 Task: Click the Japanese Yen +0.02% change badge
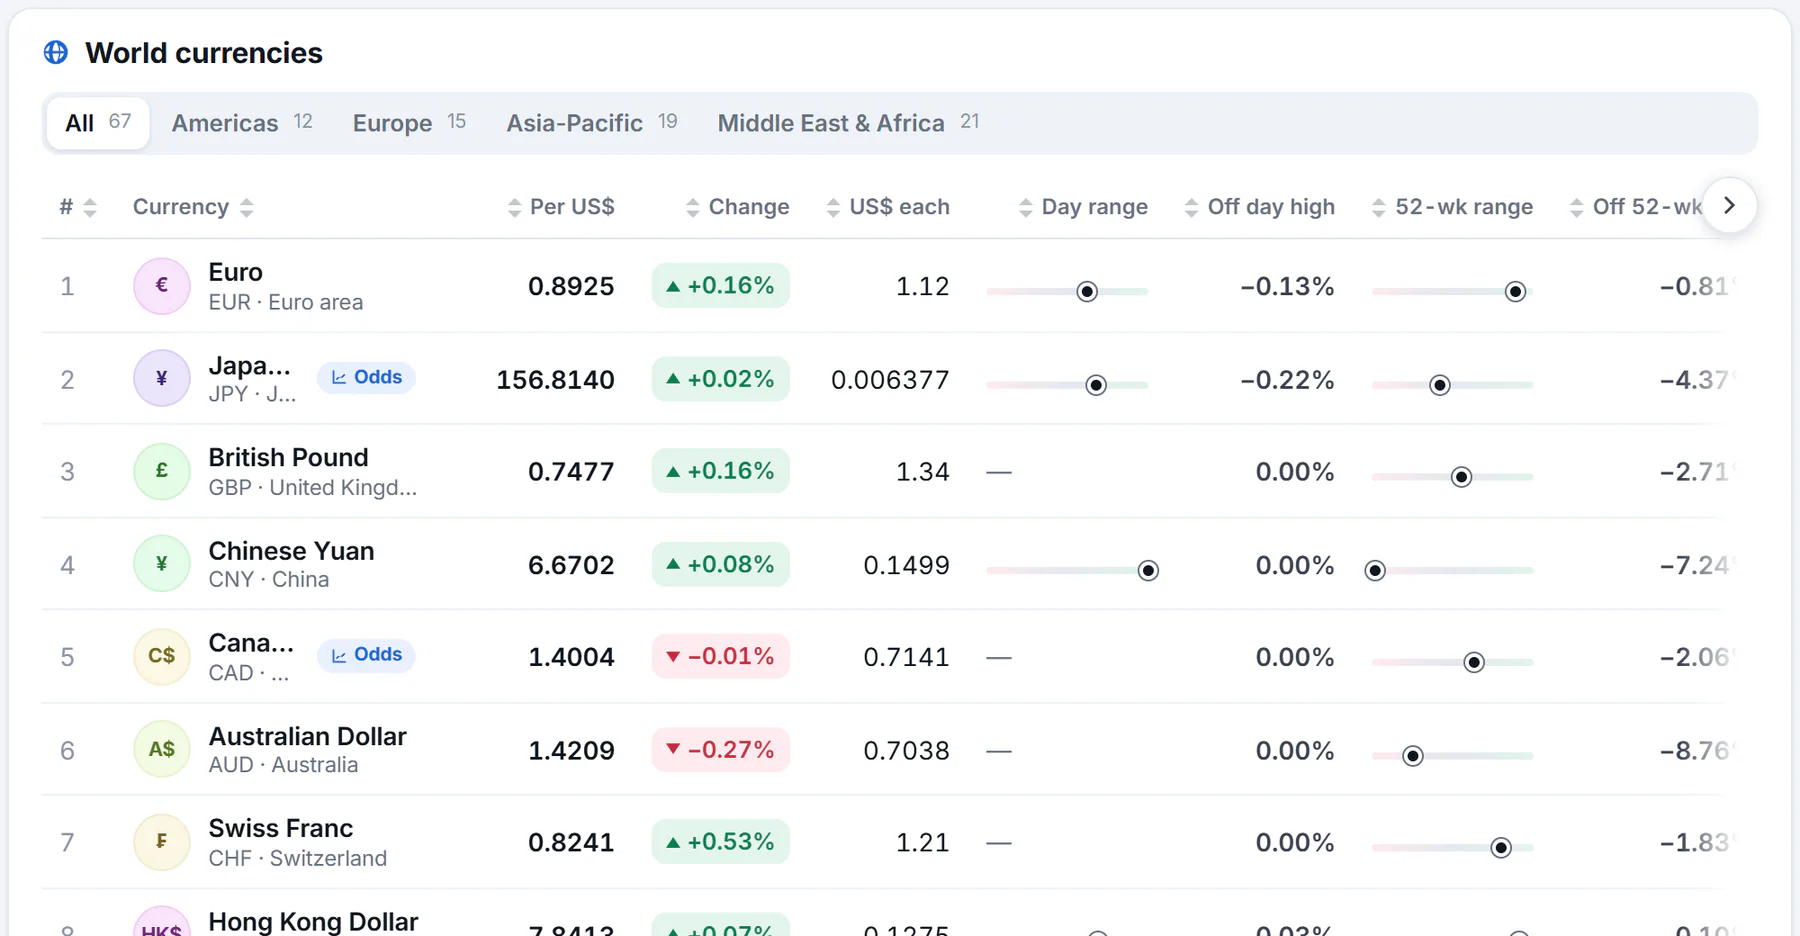tap(721, 379)
